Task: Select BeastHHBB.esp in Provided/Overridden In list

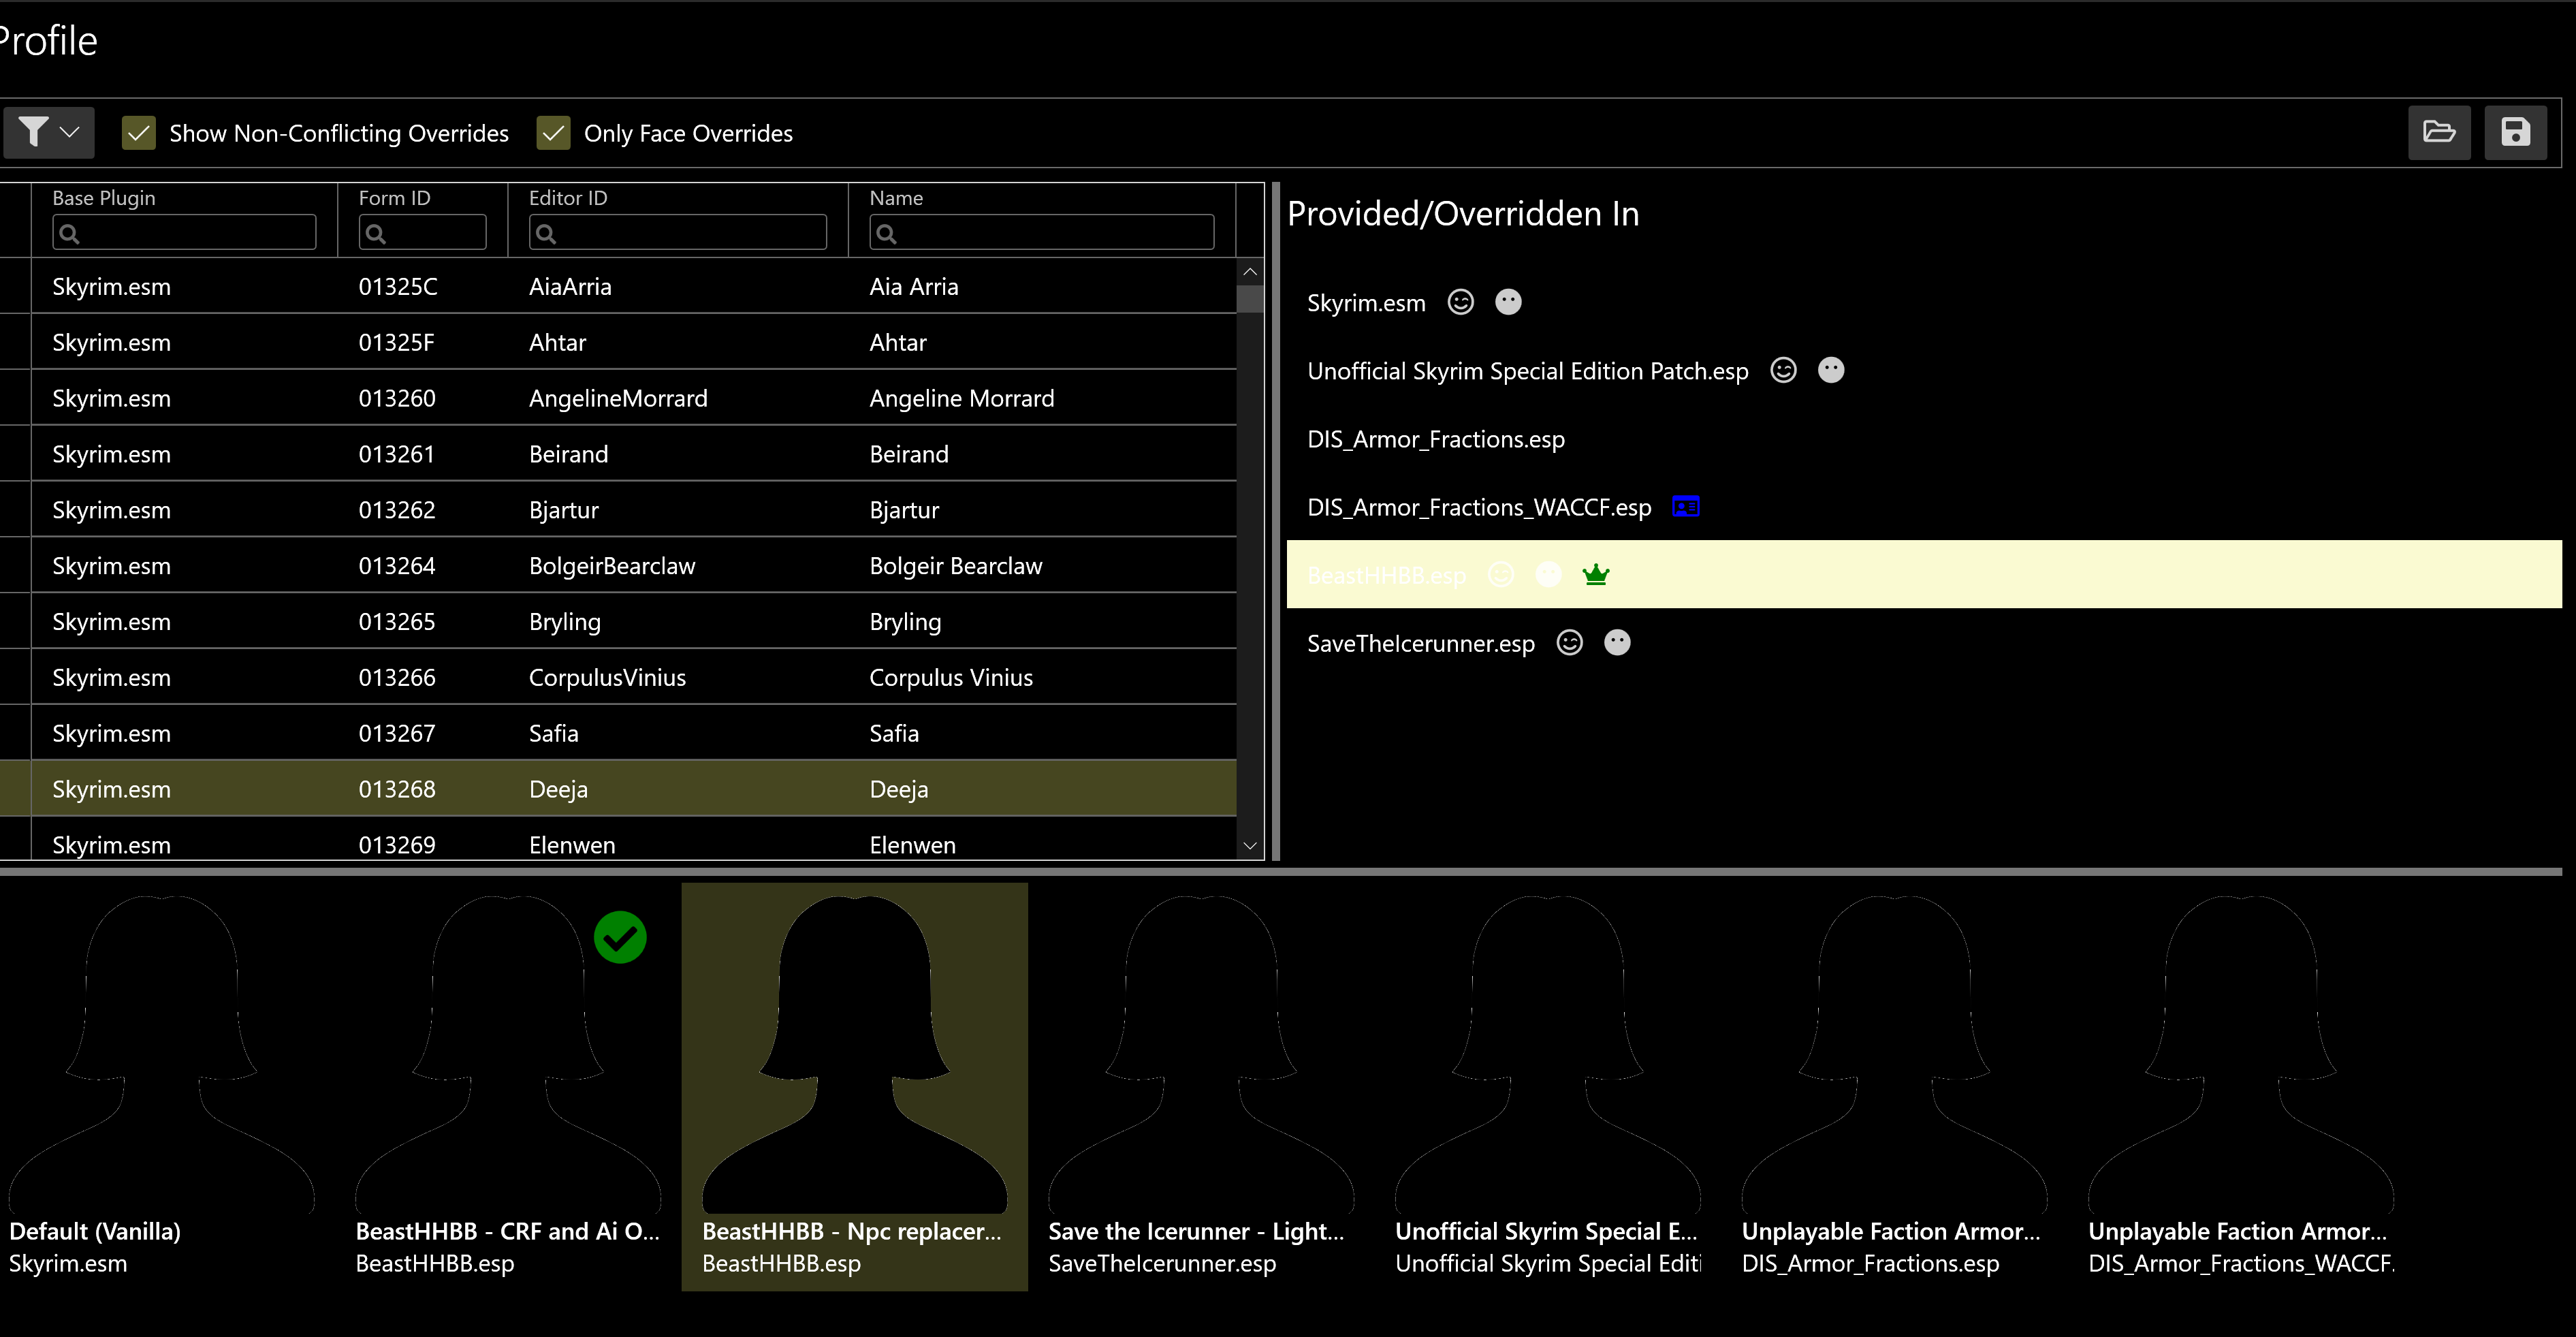Action: (1386, 575)
